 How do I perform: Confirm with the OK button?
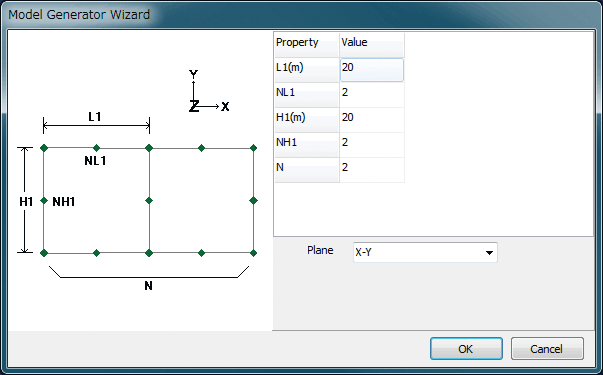(466, 349)
